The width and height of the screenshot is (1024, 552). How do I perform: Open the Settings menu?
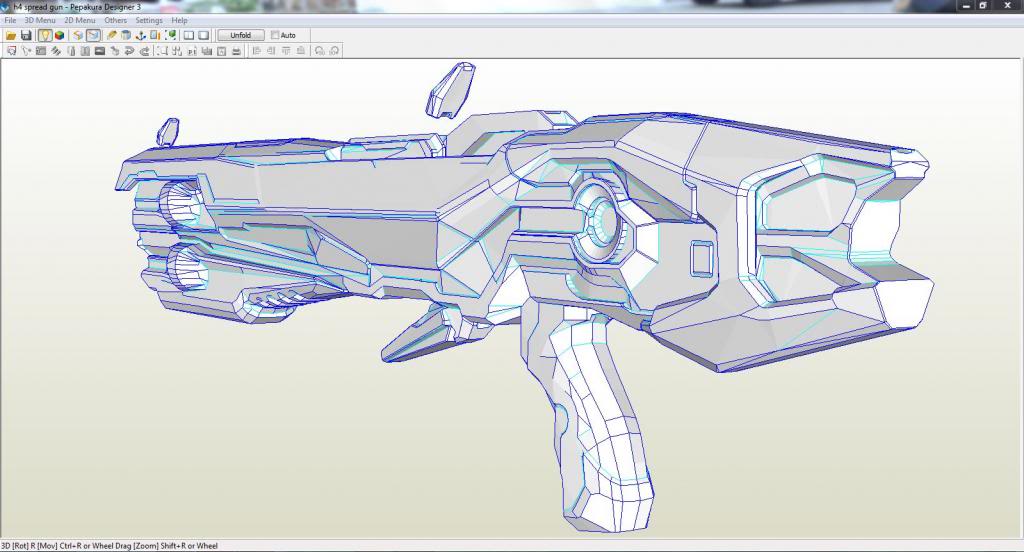click(149, 20)
